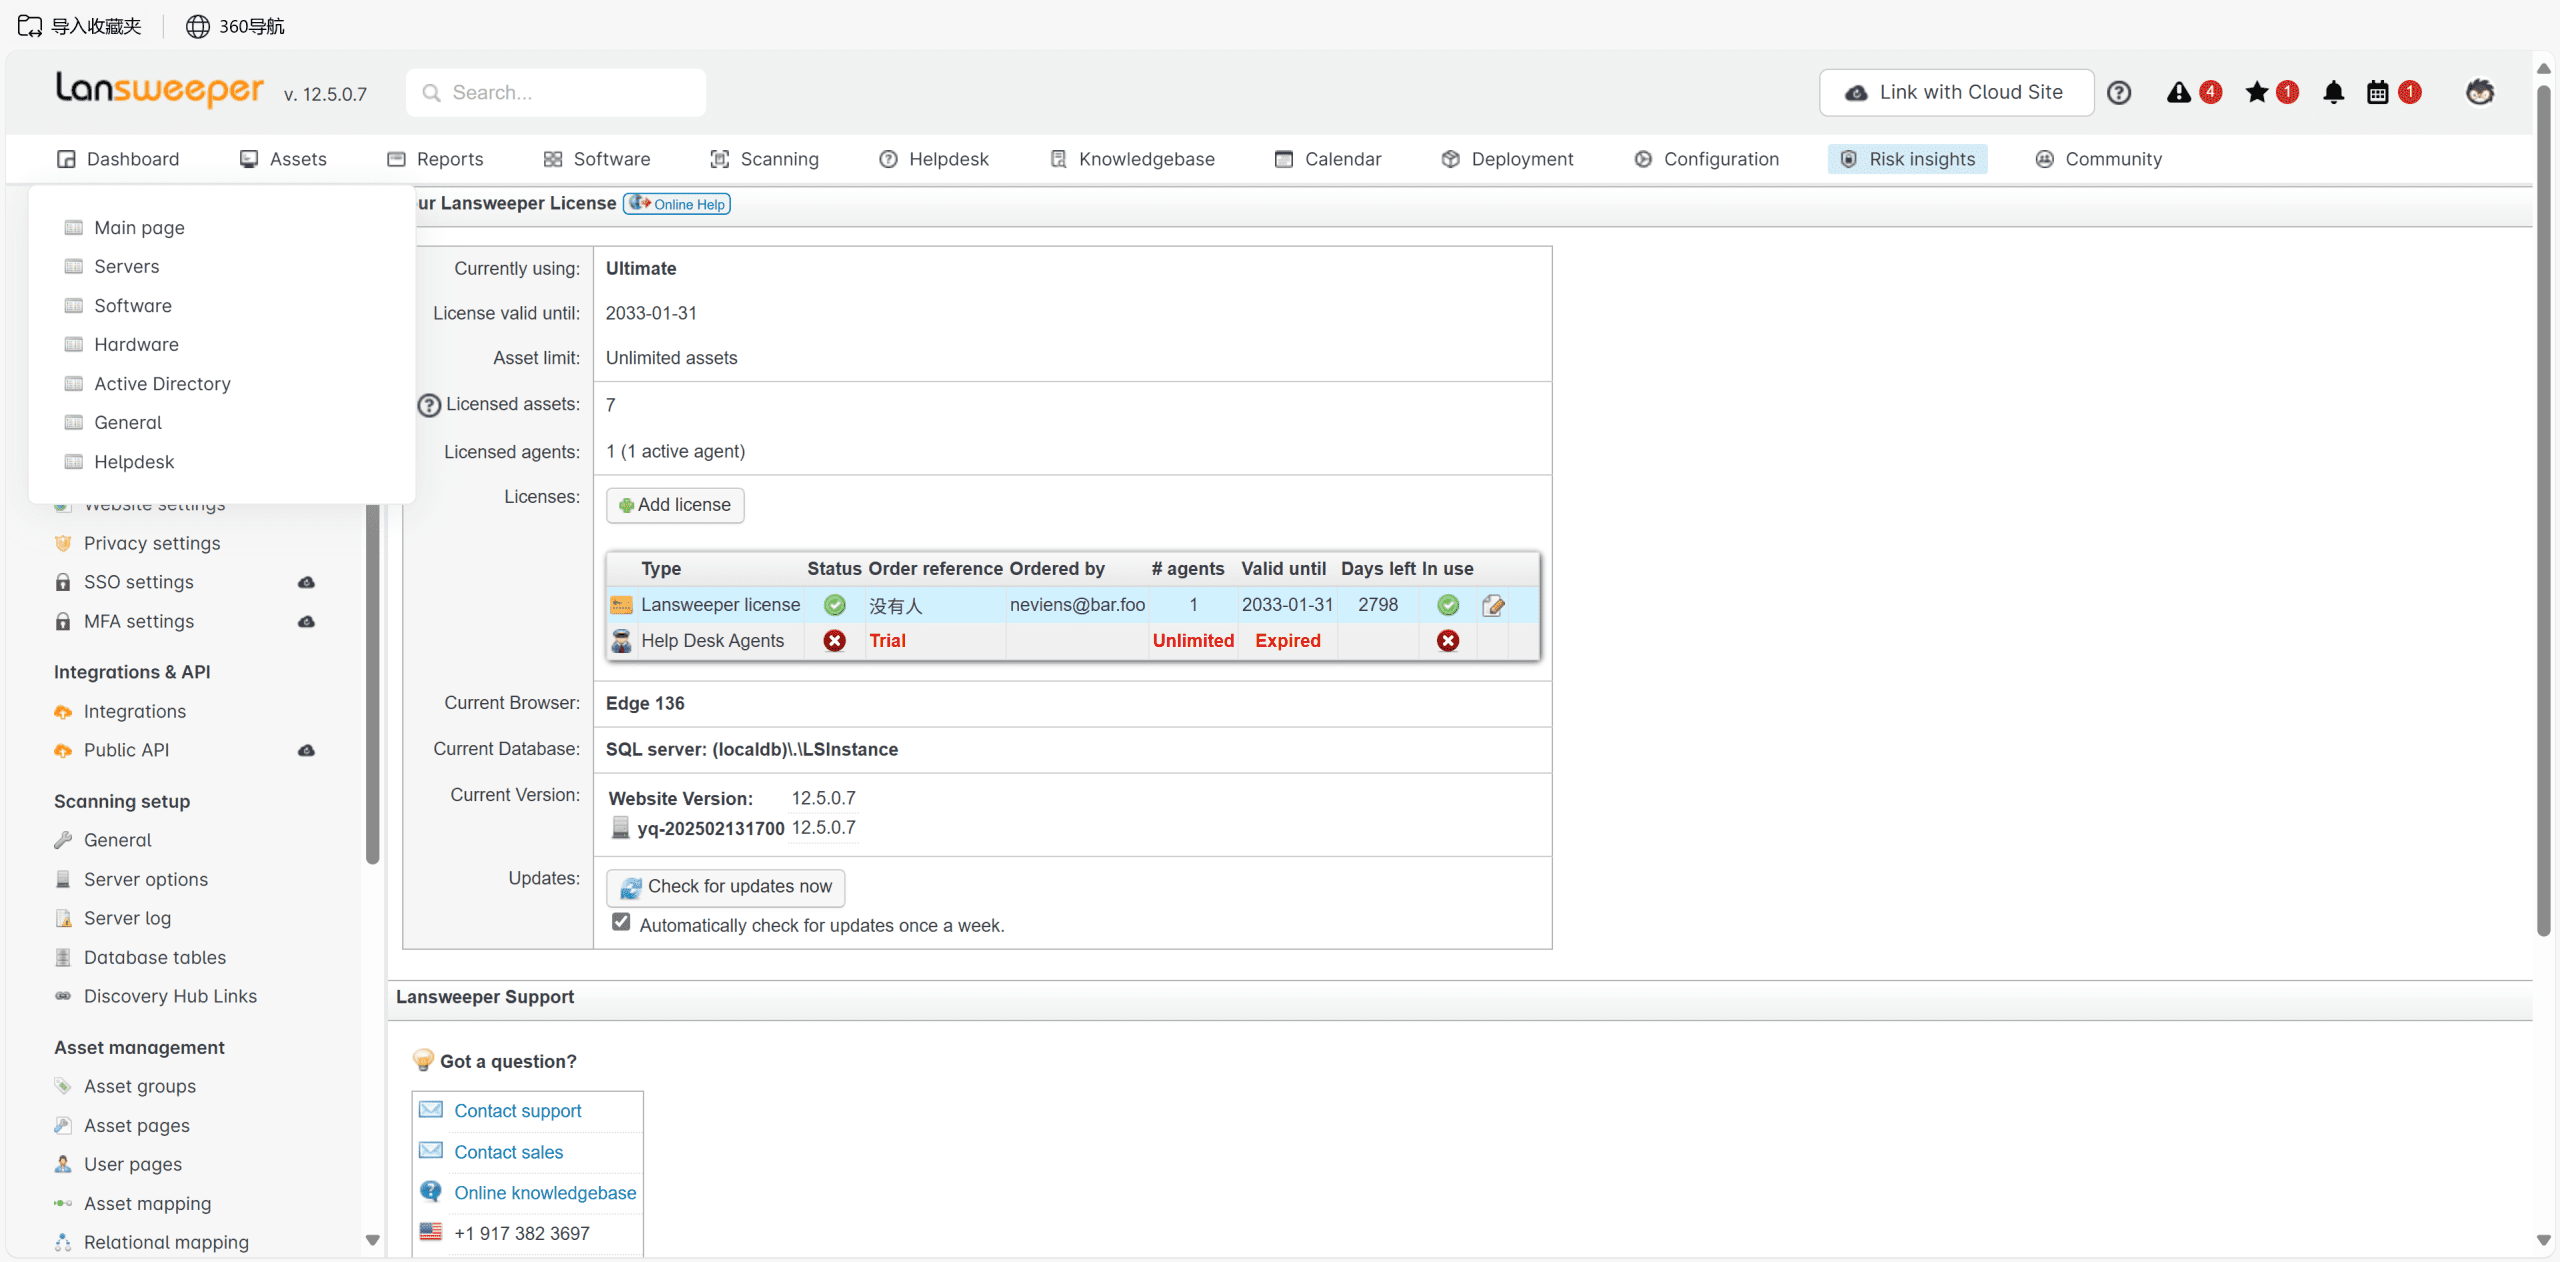This screenshot has height=1262, width=2560.
Task: Click the Help Desk Agents type icon
Action: pyautogui.click(x=621, y=641)
